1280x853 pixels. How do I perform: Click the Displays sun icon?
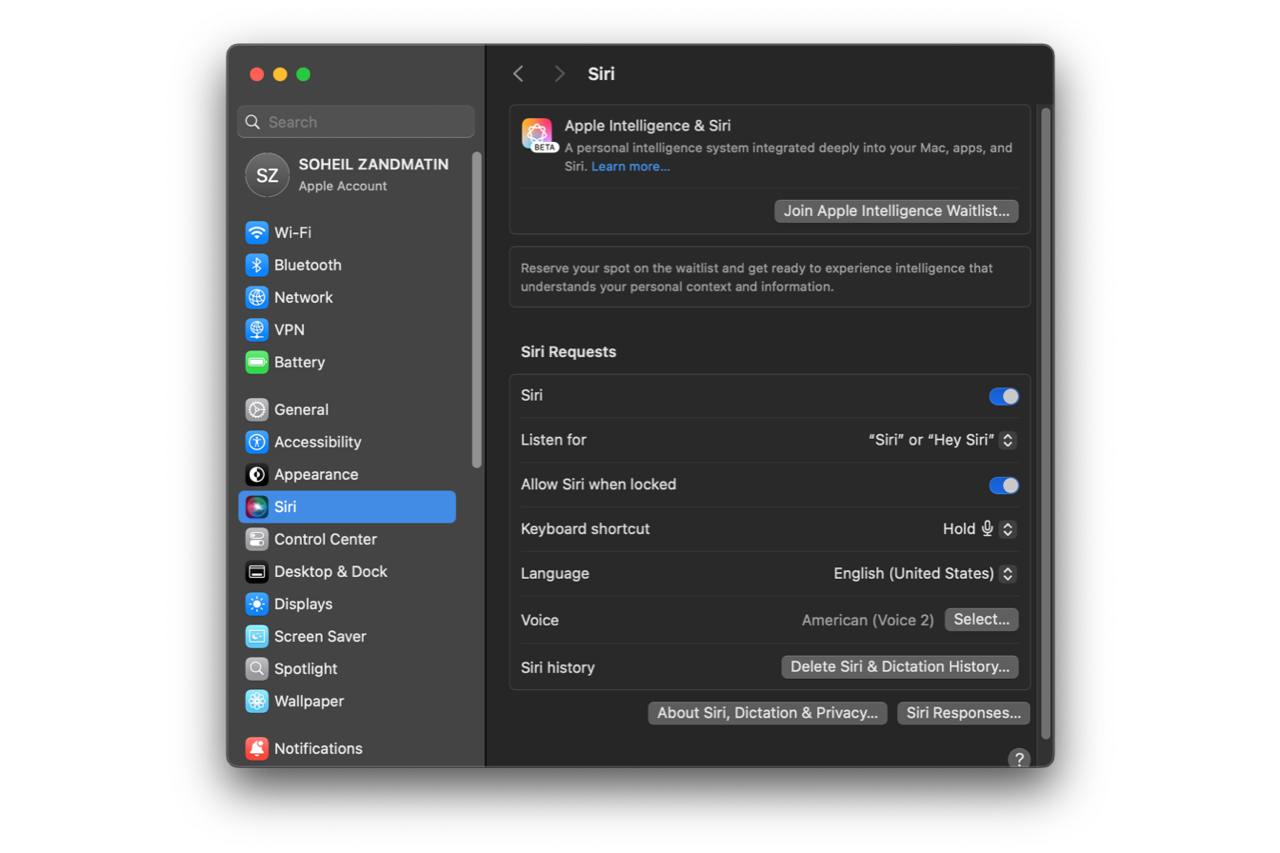[257, 604]
